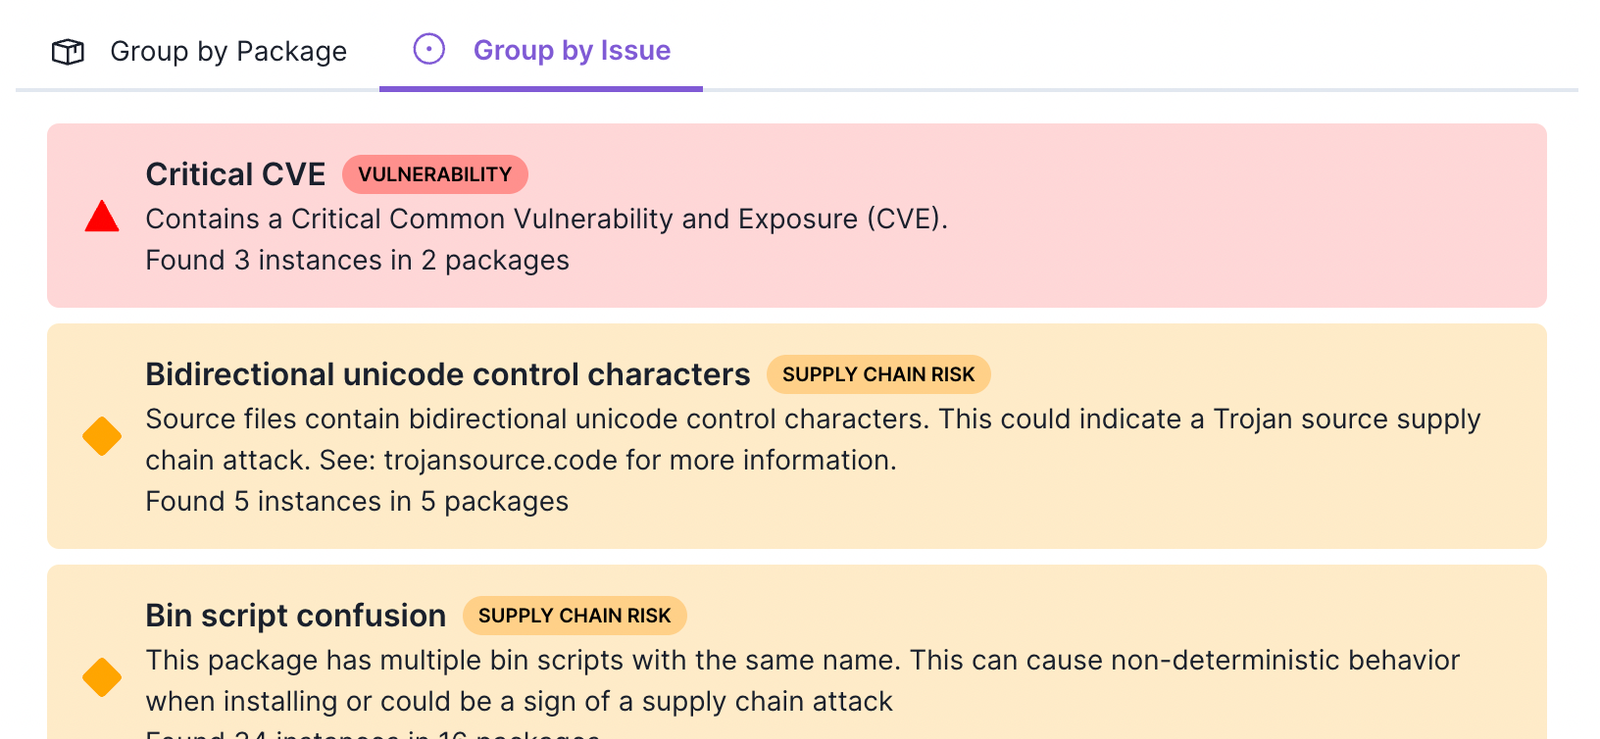Select the Group by Issue tab
The image size is (1600, 739).
(x=571, y=50)
